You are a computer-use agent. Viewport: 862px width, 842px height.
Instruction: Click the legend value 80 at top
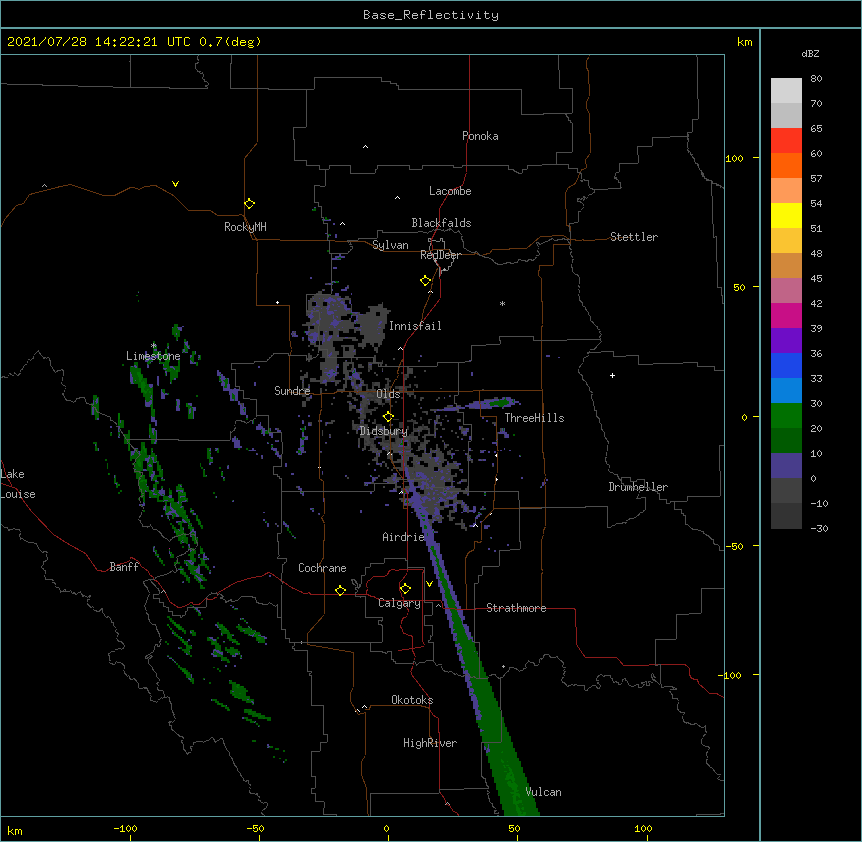click(x=816, y=79)
